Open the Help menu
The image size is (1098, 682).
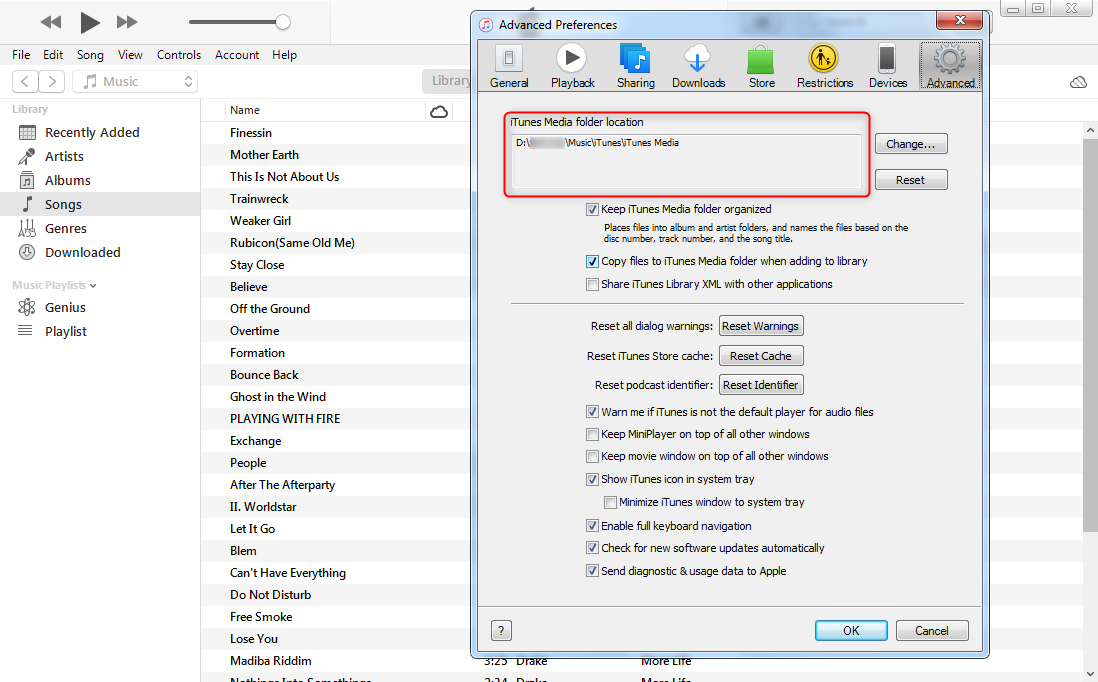click(284, 55)
